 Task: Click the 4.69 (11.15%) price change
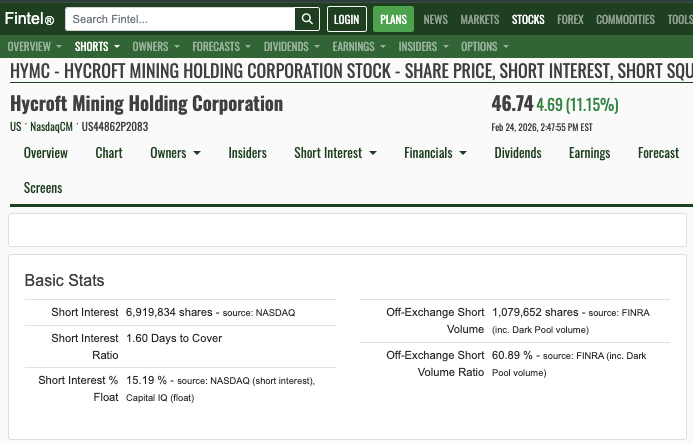pos(577,105)
